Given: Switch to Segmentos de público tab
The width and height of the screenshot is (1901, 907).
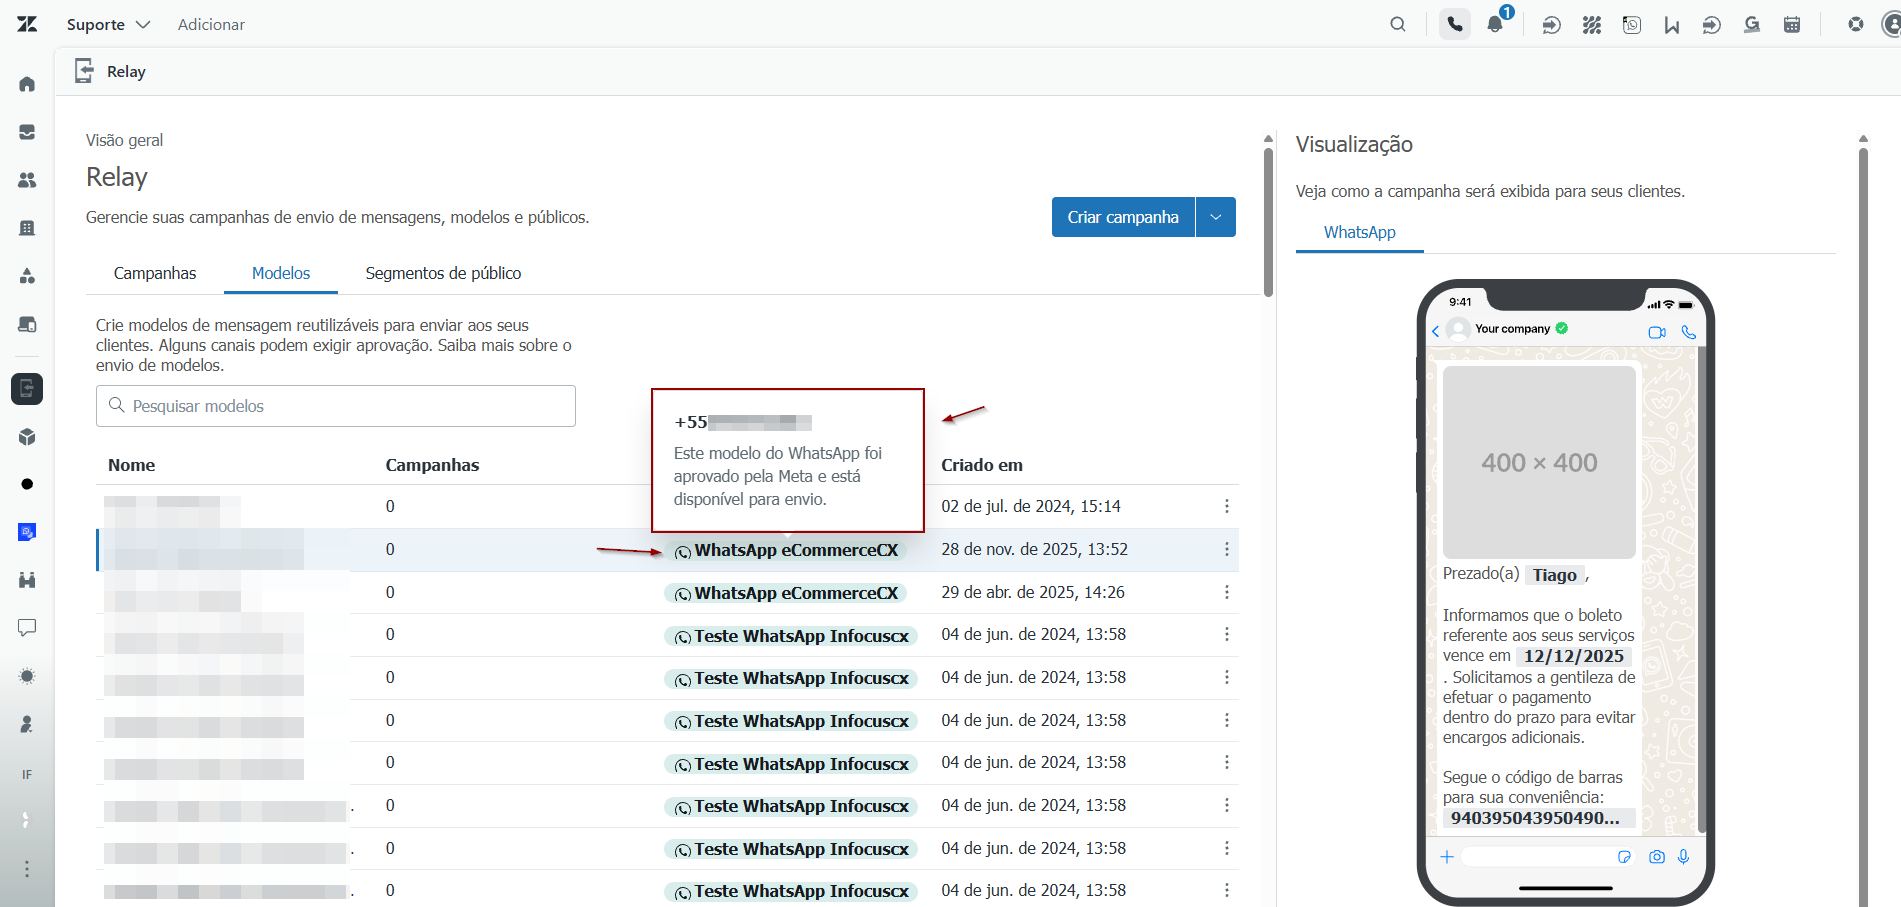Looking at the screenshot, I should (443, 273).
